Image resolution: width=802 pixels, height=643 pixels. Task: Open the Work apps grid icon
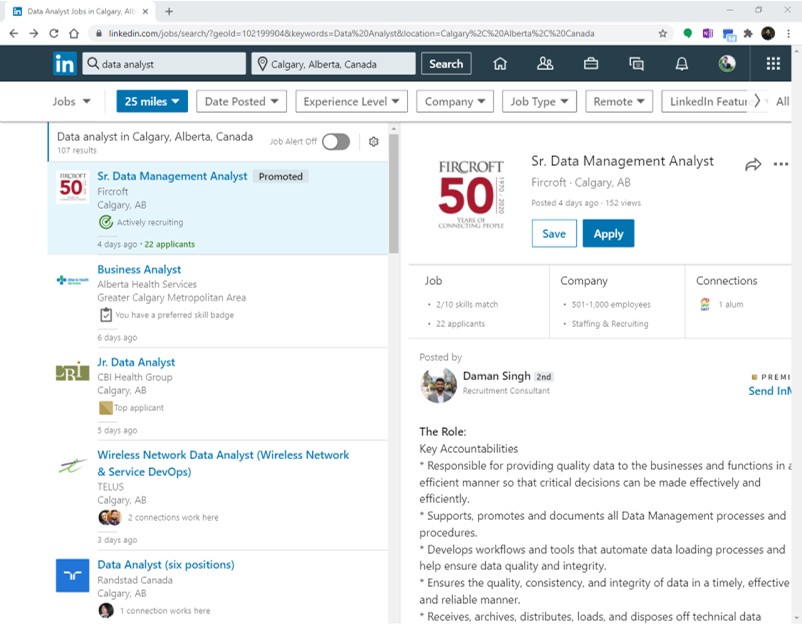click(773, 63)
